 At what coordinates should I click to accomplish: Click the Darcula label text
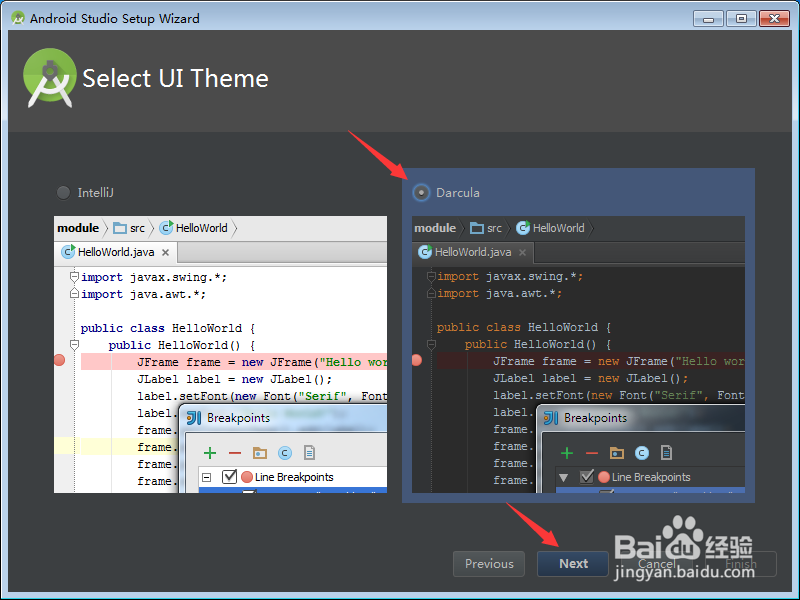pos(458,193)
